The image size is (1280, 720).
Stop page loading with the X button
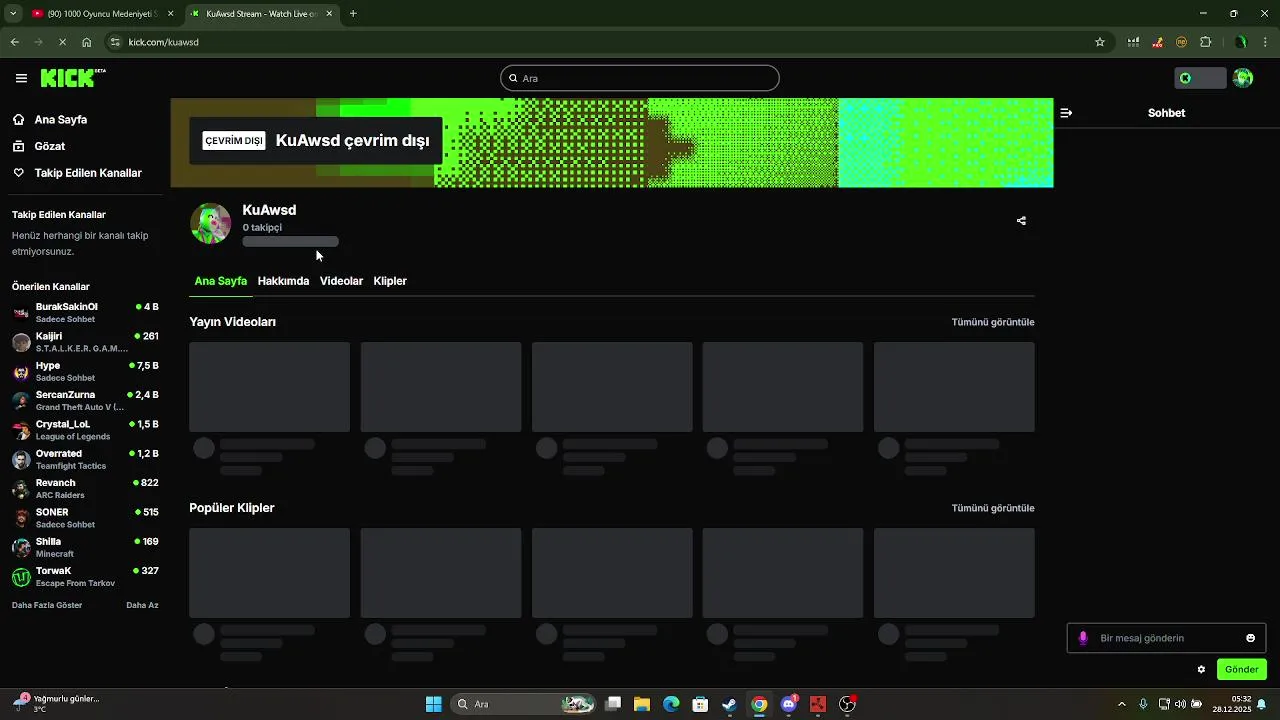click(x=62, y=42)
